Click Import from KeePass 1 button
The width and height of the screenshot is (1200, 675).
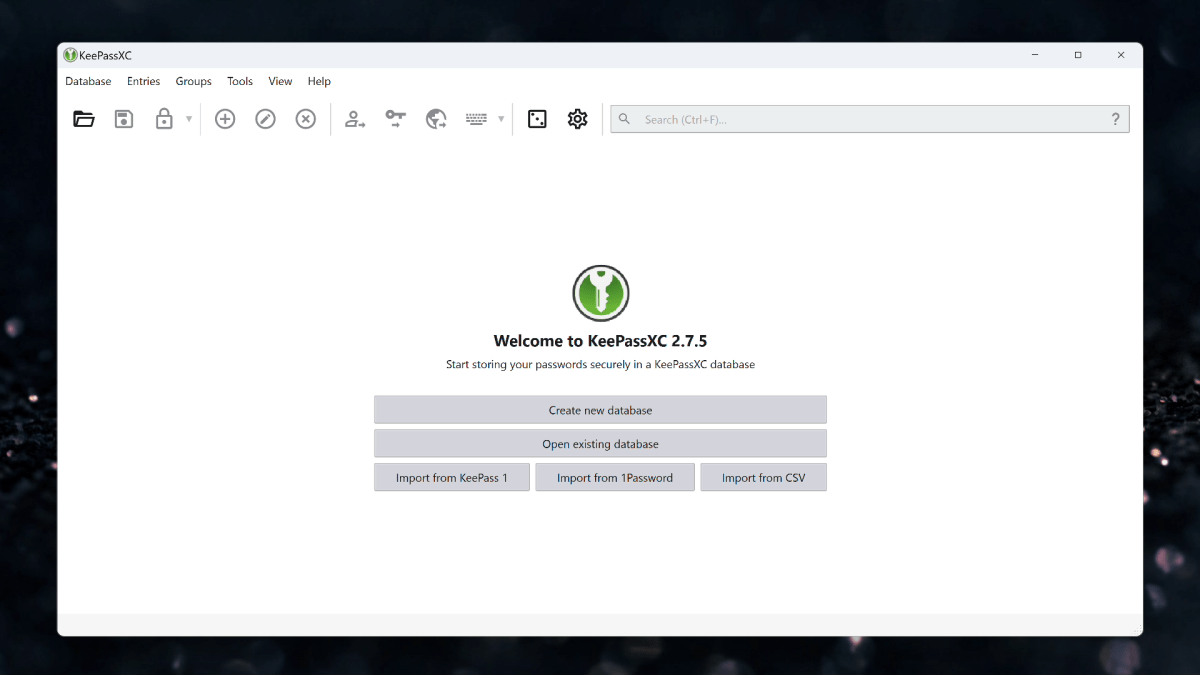pyautogui.click(x=452, y=478)
